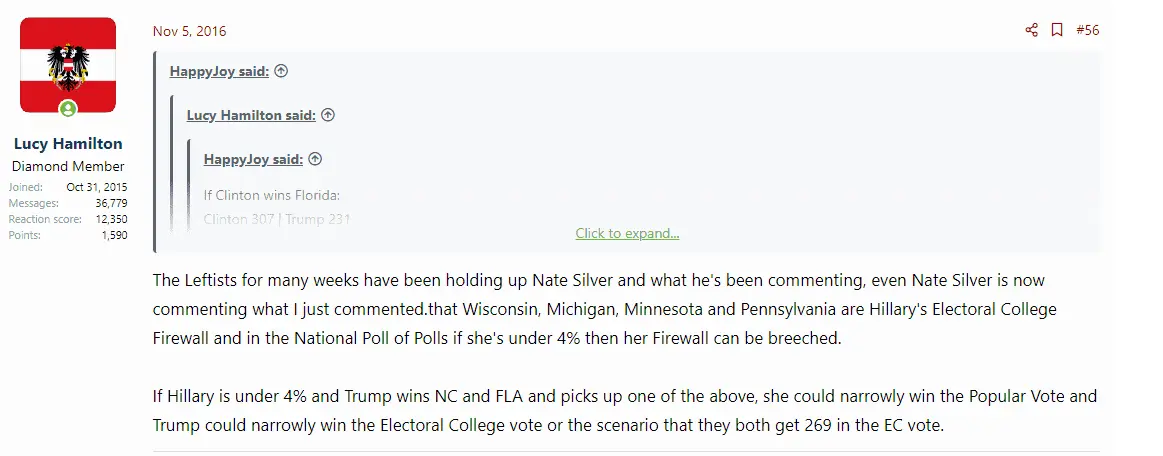This screenshot has width=1163, height=456.
Task: Follow the innermost 'HappyJoy said:' quote link
Action: point(254,159)
